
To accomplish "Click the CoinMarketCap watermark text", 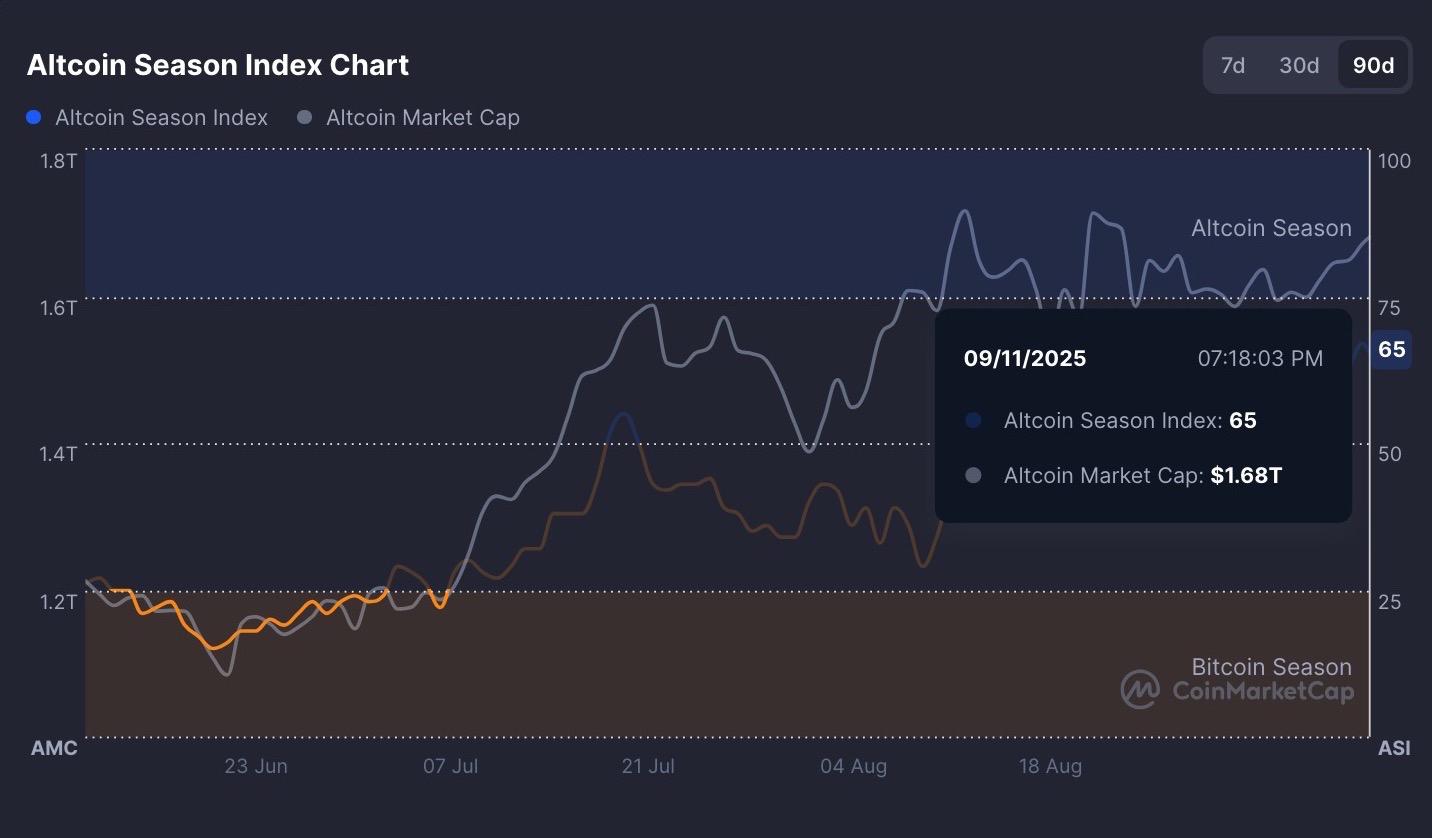I will click(1263, 691).
